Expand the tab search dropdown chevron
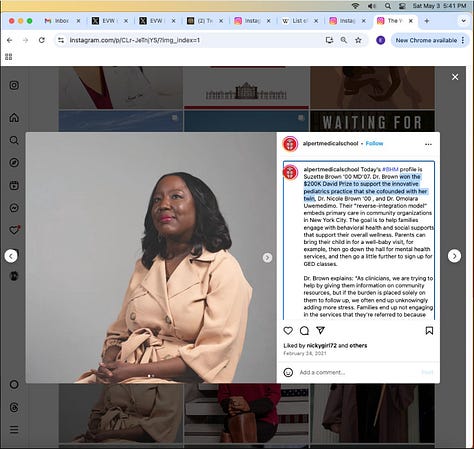474x449 pixels. click(463, 21)
